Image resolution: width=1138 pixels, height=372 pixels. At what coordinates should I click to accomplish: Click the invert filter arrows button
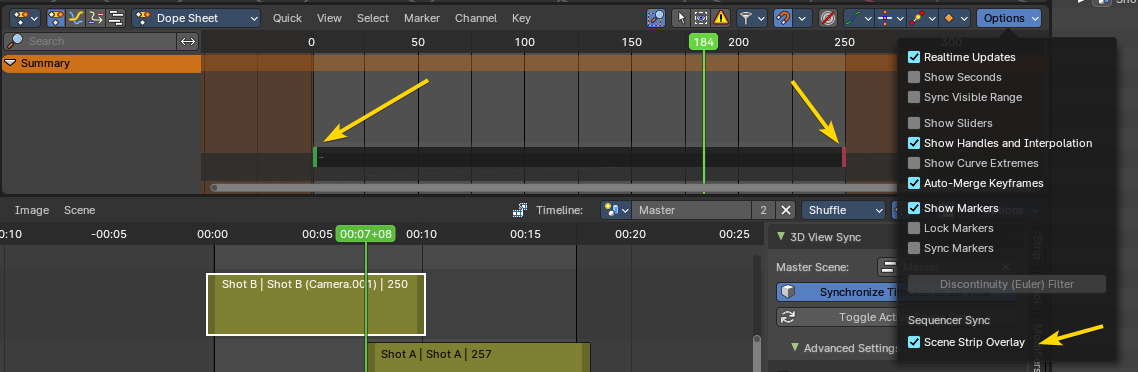[188, 41]
